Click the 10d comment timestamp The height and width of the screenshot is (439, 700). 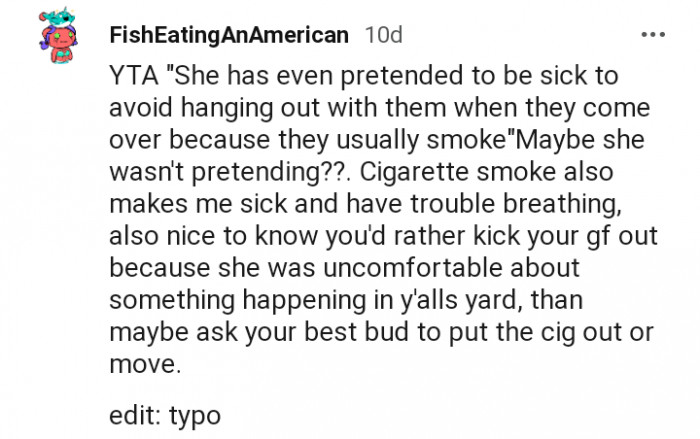[385, 36]
